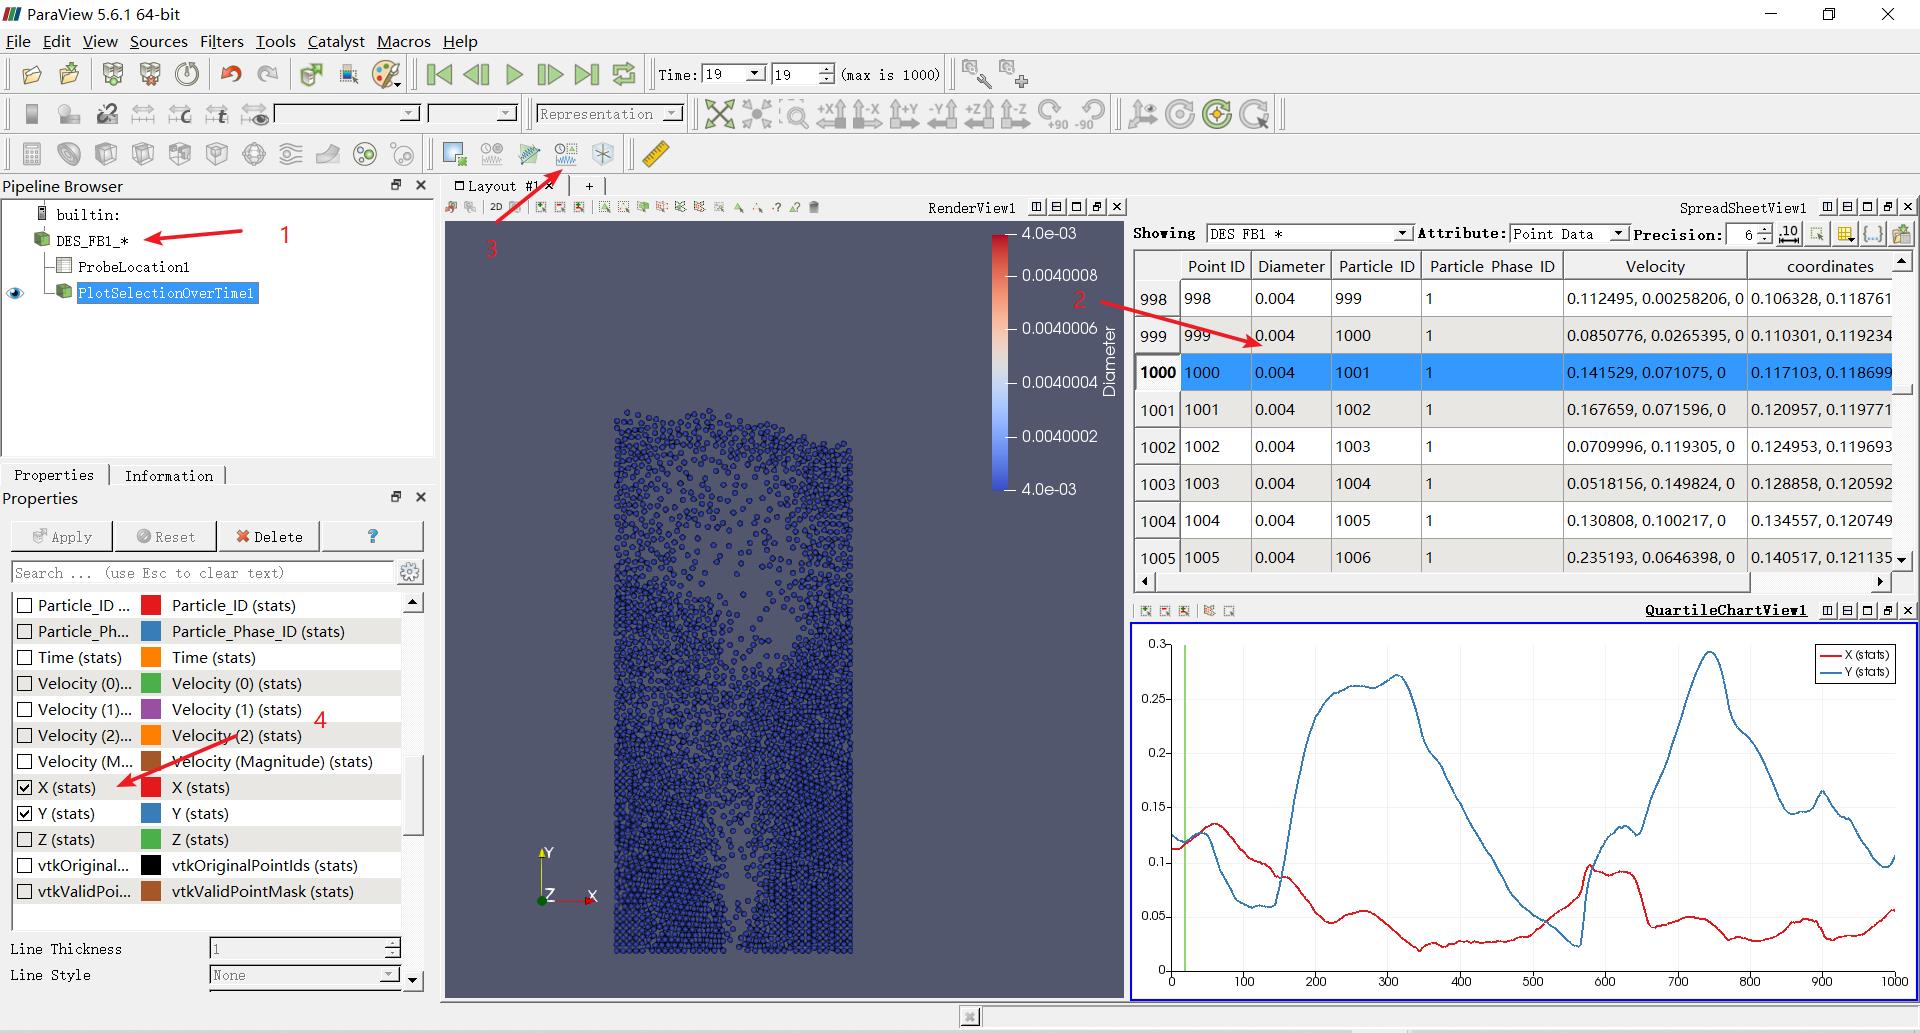Open the Time value dropdown

(756, 74)
